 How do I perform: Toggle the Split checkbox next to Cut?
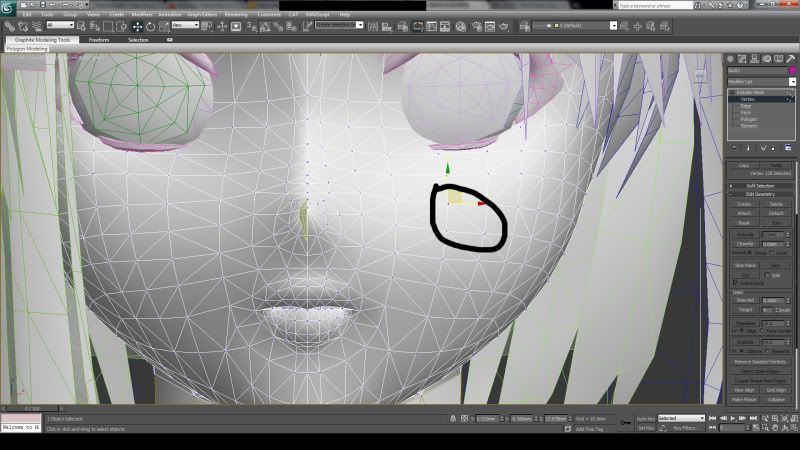(x=765, y=273)
